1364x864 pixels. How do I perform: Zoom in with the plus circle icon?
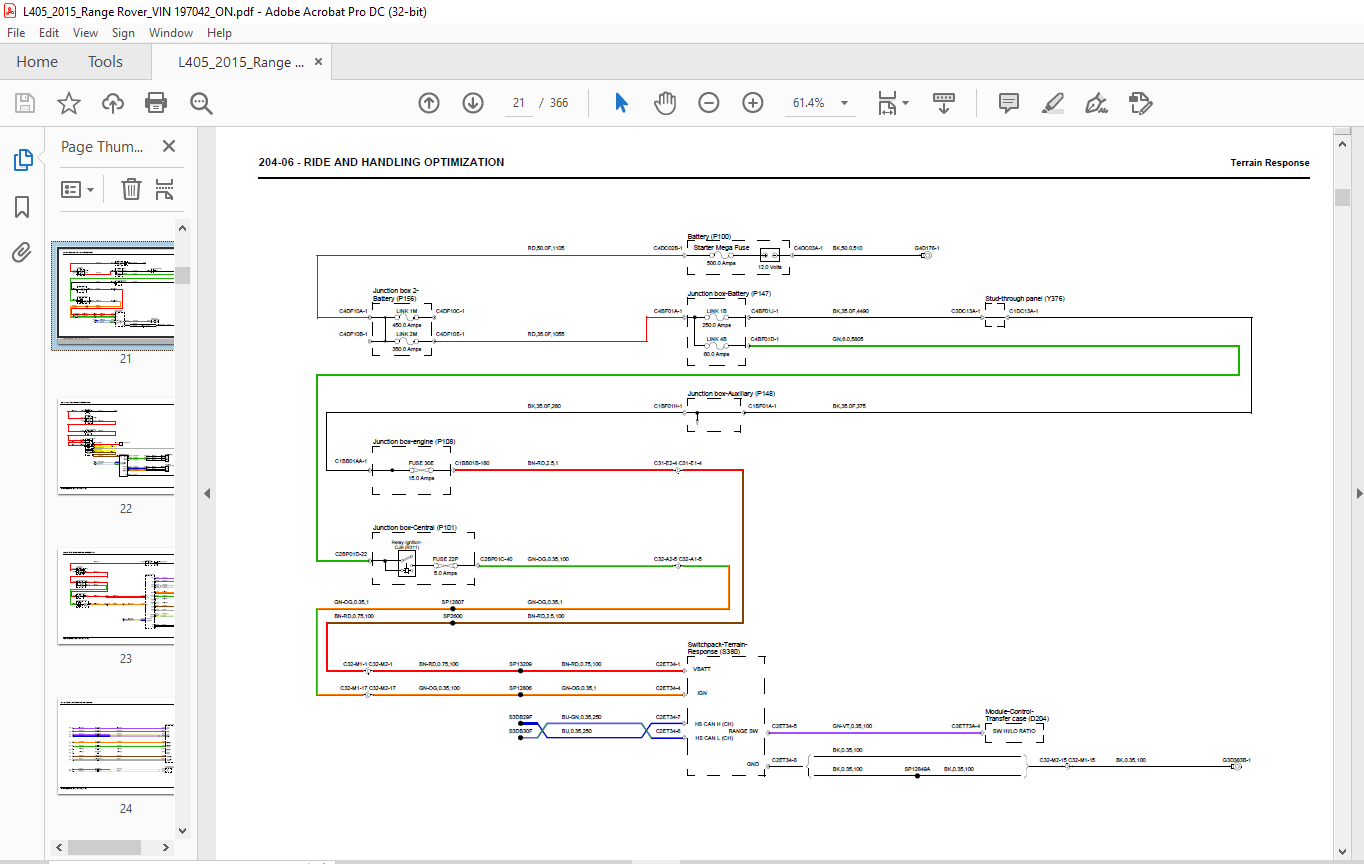click(753, 103)
